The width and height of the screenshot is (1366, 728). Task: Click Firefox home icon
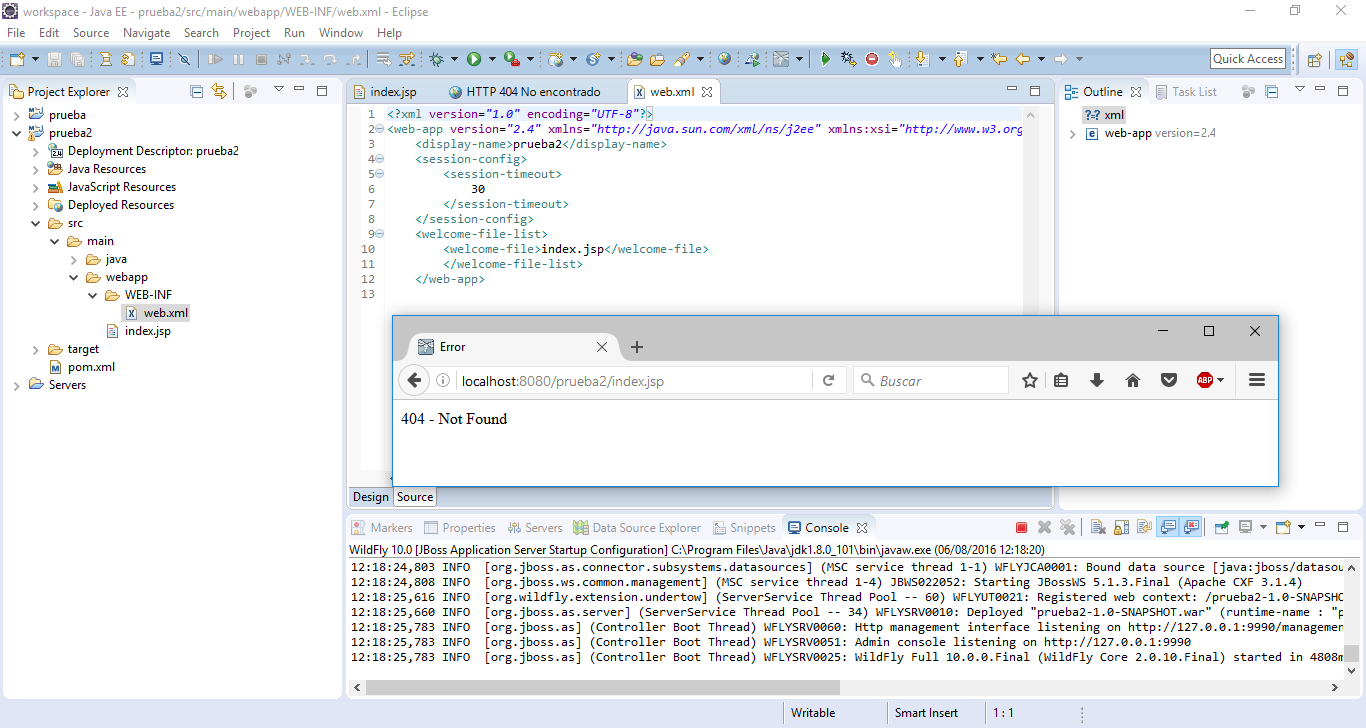click(x=1133, y=380)
